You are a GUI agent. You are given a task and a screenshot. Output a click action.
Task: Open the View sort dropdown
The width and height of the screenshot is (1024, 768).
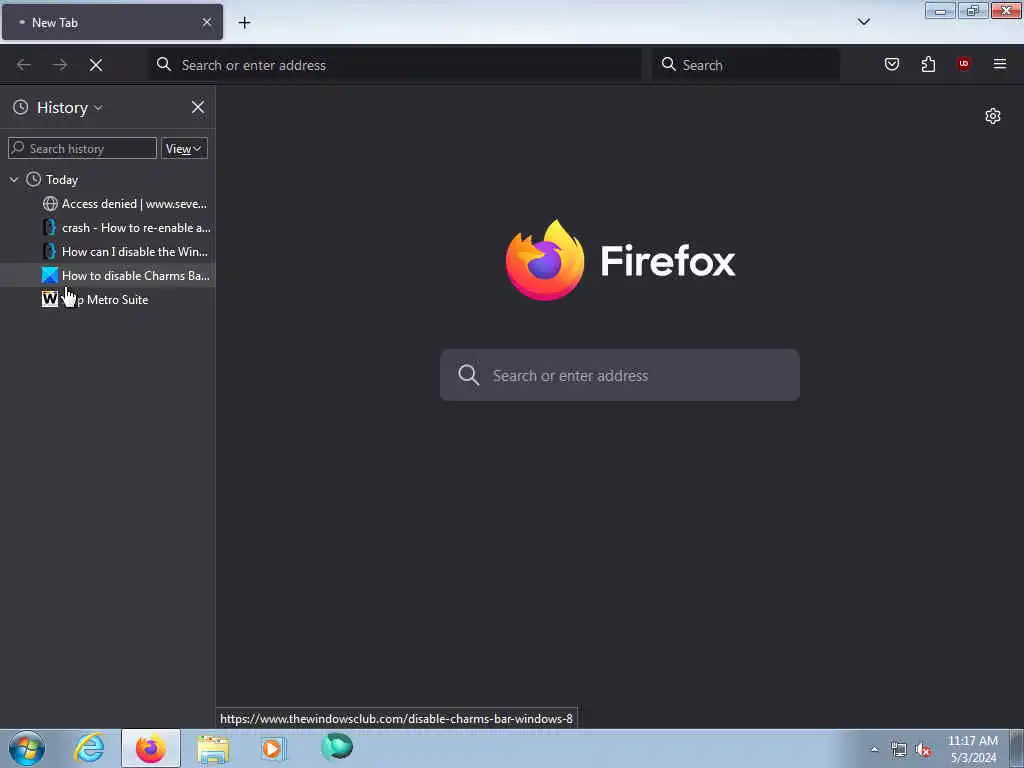184,148
